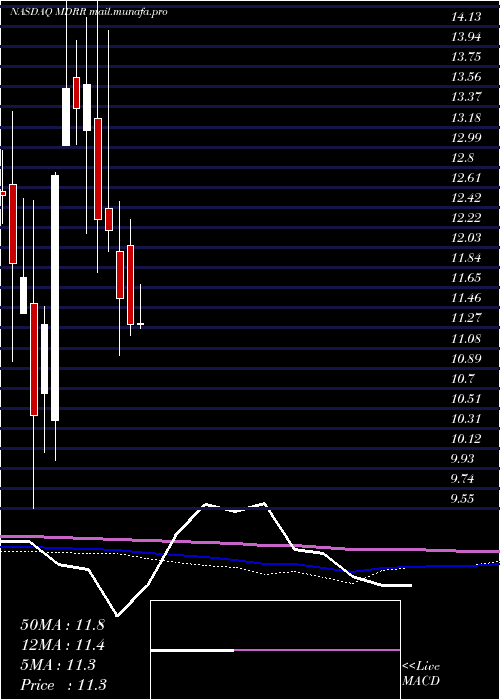Click the 13.75 price axis label
The height and width of the screenshot is (700, 500).
467,57
